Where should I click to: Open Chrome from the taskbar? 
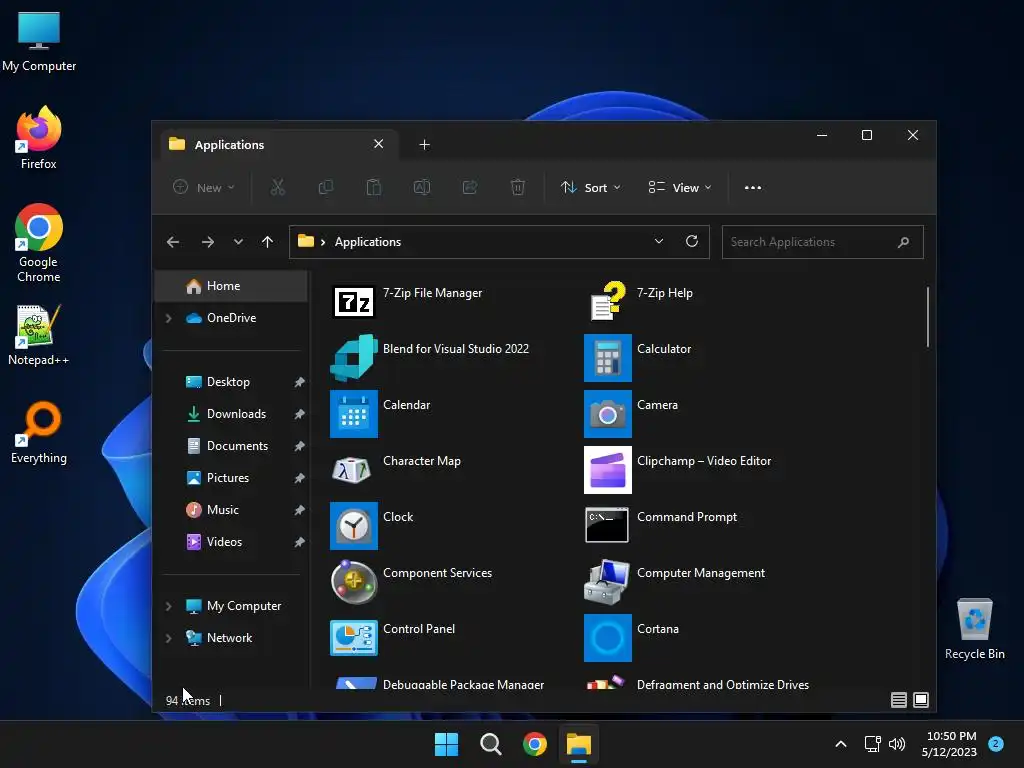(x=535, y=744)
